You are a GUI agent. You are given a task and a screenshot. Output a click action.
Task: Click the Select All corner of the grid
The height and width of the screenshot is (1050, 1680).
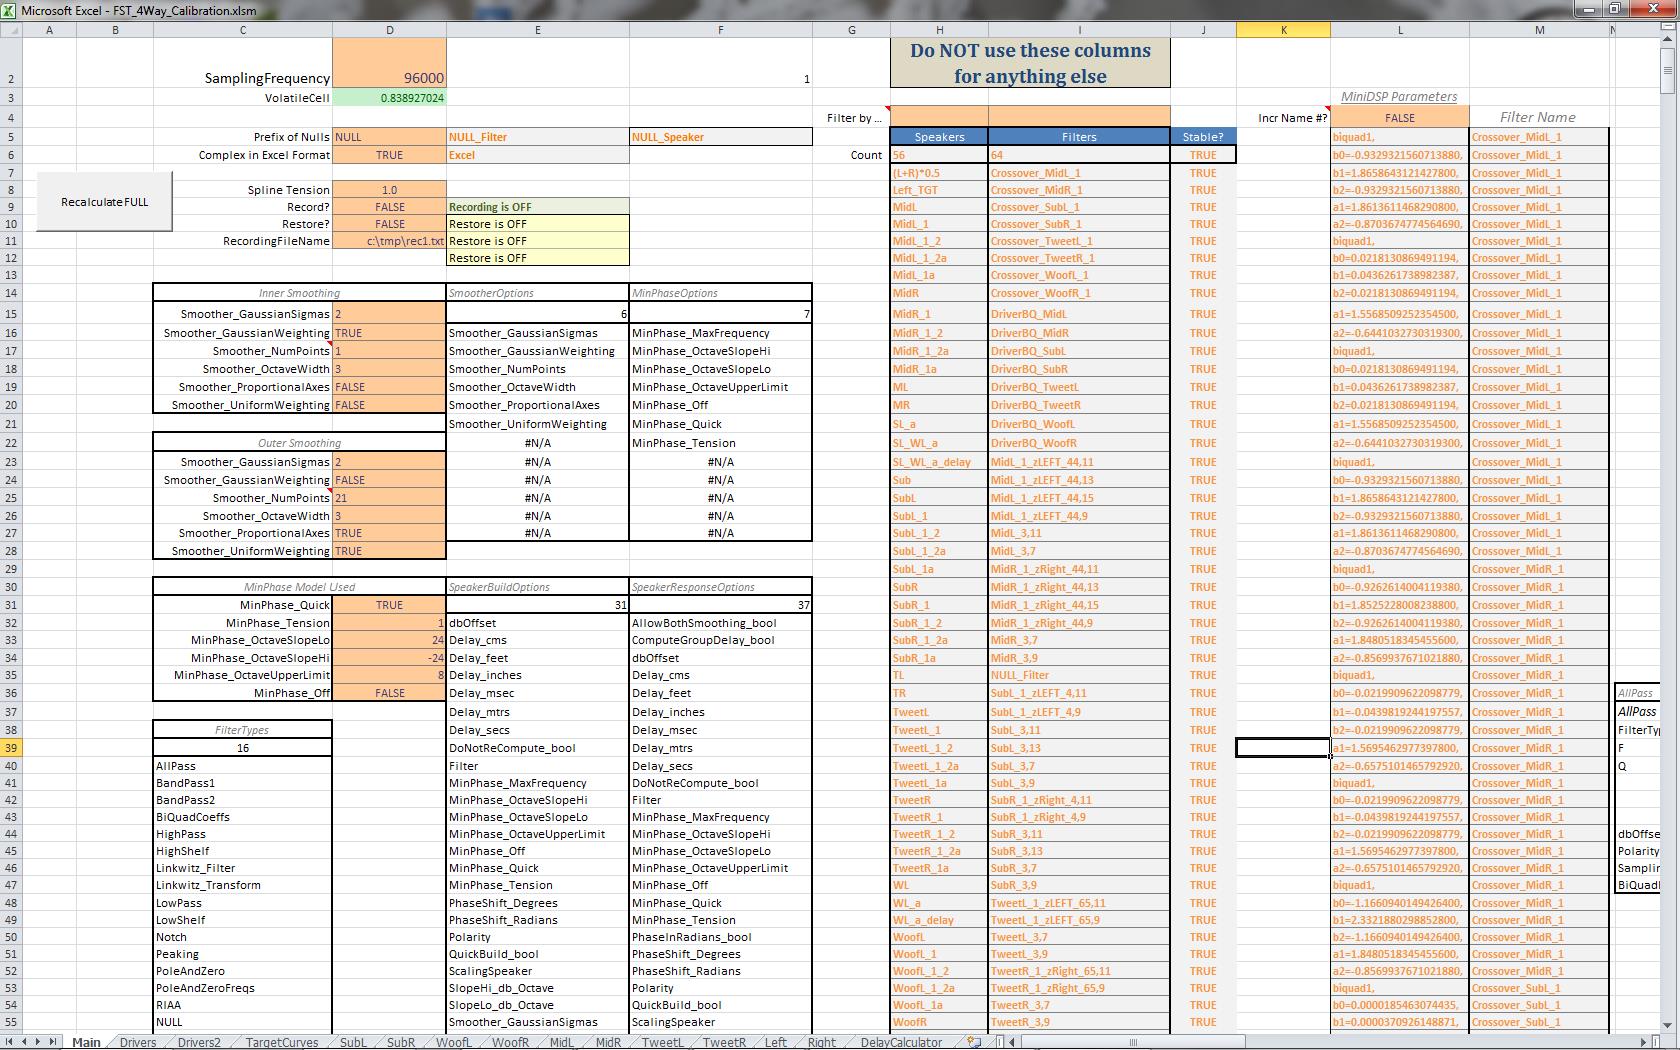pos(9,30)
